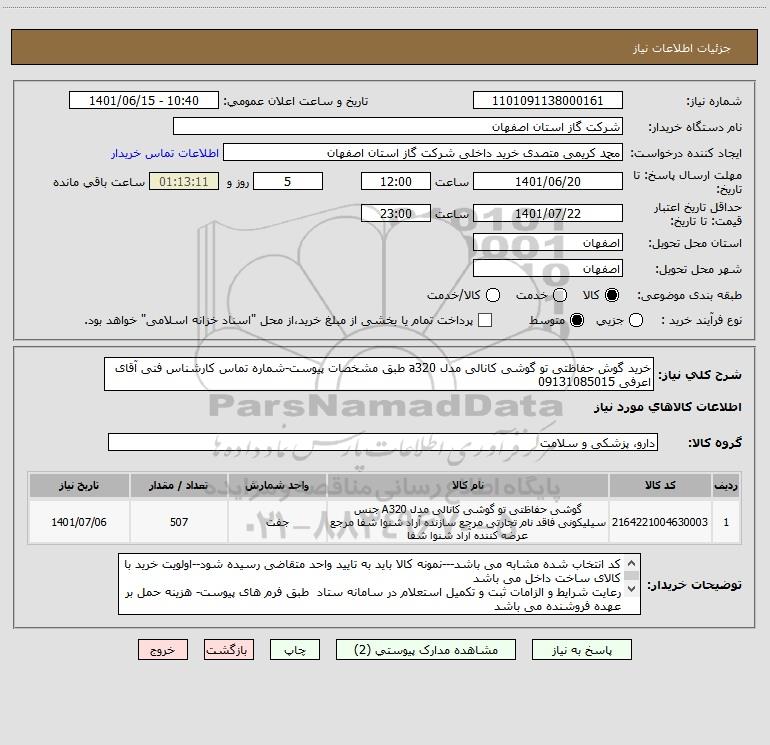Click the buyer name field شرکت گاز استان اصفهان
Screen dimensions: 770x745
point(398,126)
